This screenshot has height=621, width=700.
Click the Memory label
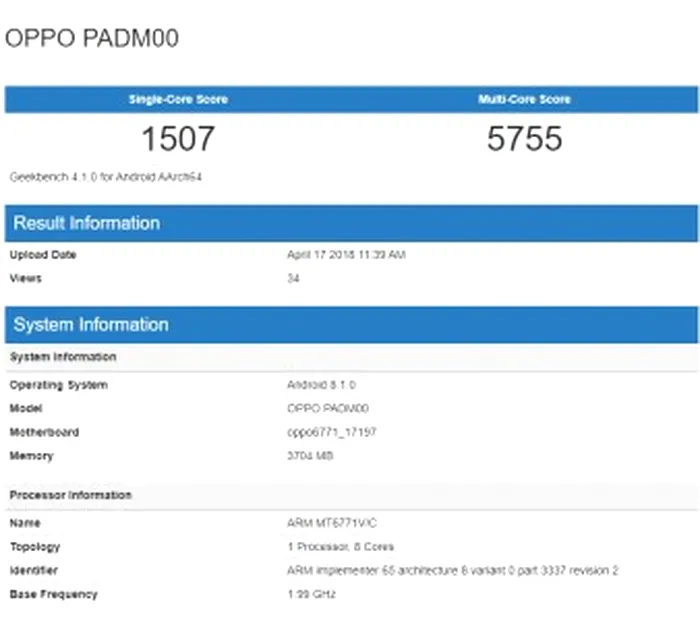coord(32,456)
